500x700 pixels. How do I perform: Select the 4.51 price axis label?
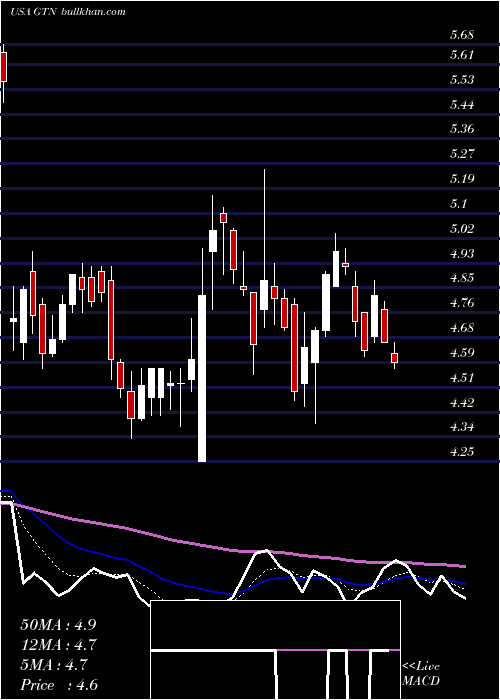[x=462, y=378]
